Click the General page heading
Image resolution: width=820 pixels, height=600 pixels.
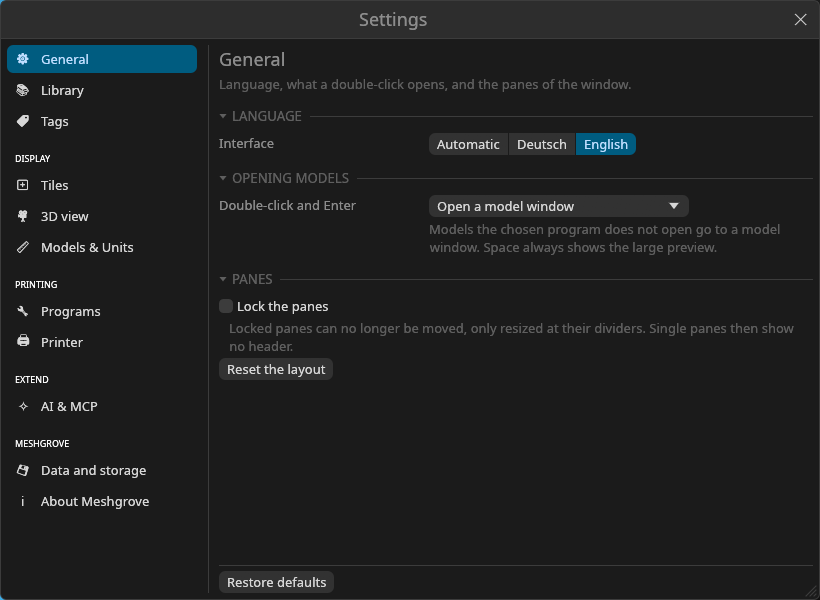coord(252,60)
